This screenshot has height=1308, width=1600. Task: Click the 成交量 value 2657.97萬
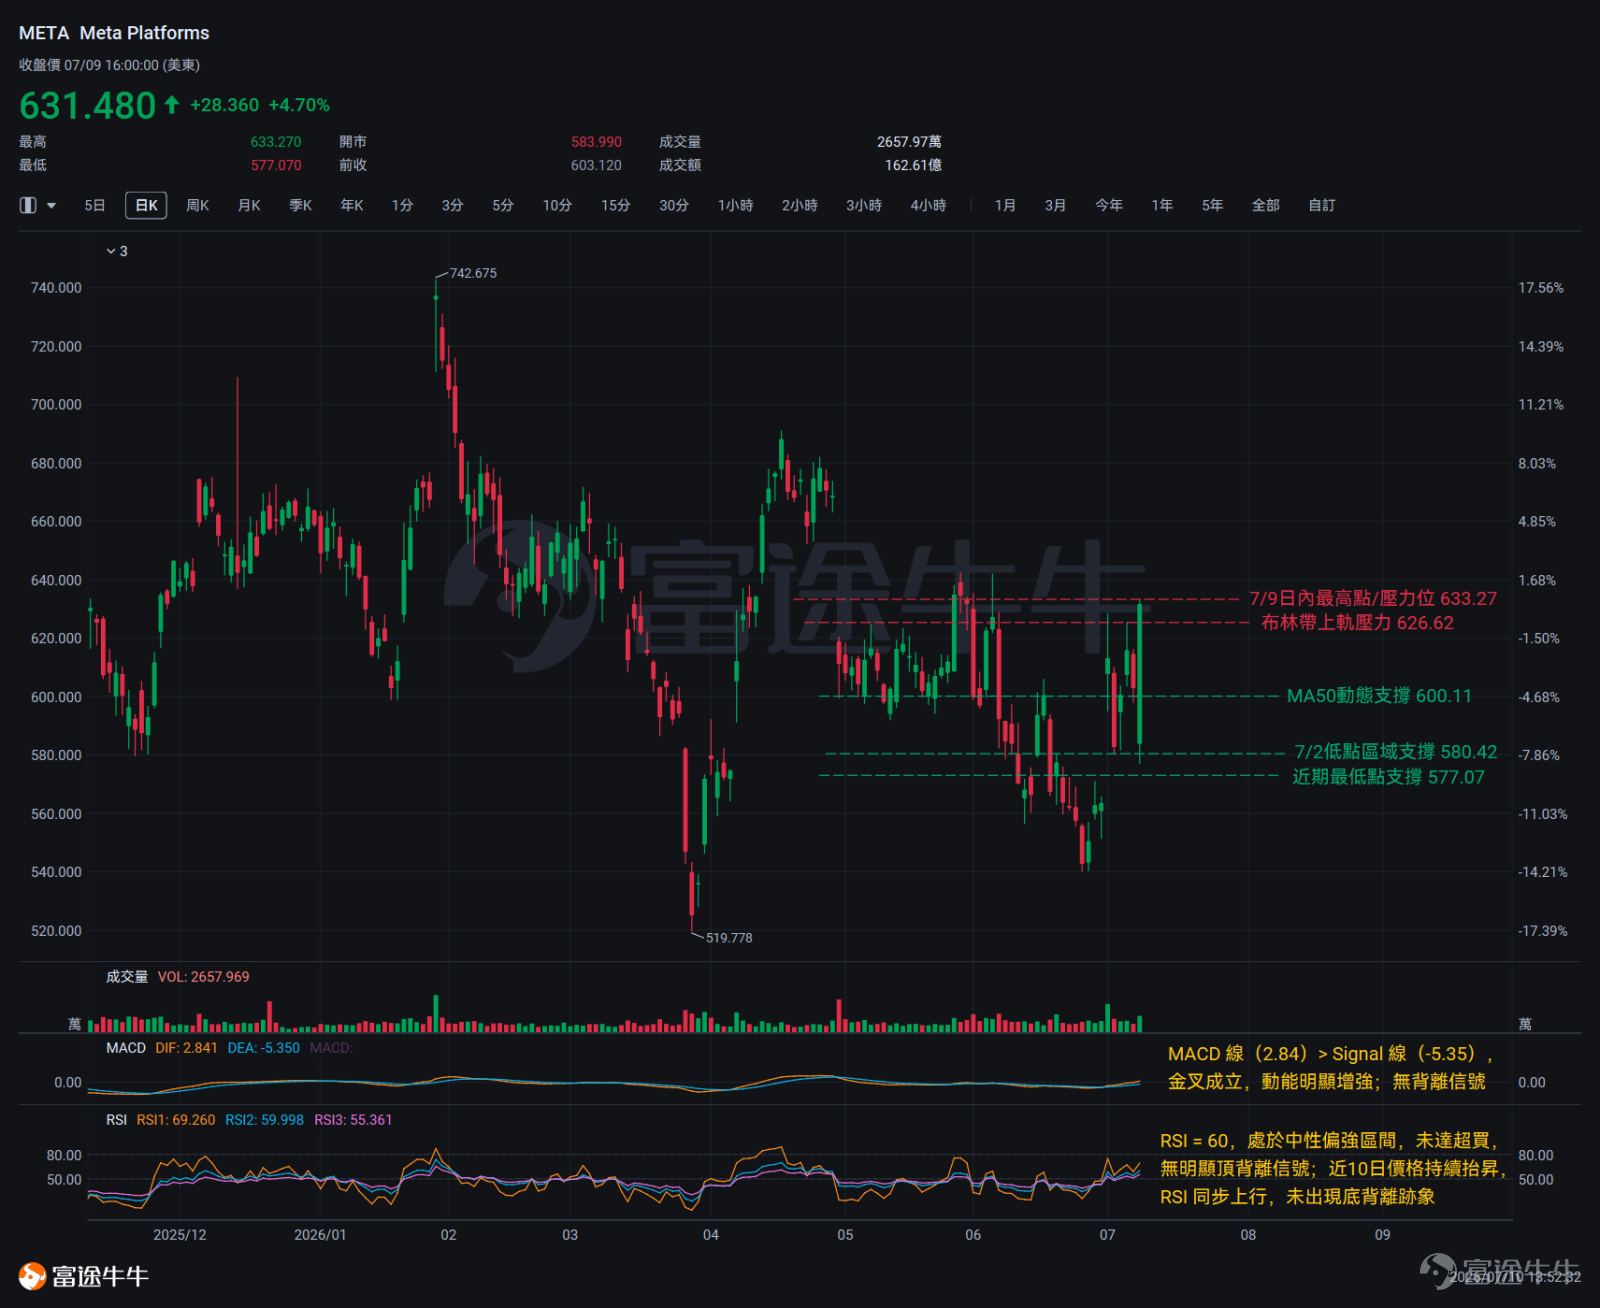tap(909, 142)
